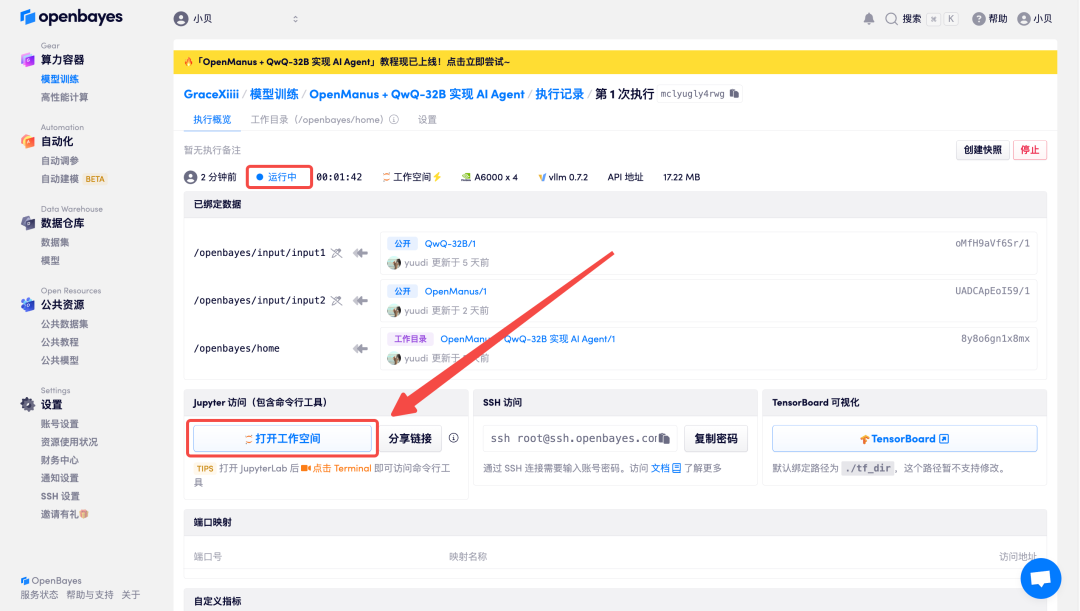
Task: Unbind the input2 data binding
Action: (336, 300)
